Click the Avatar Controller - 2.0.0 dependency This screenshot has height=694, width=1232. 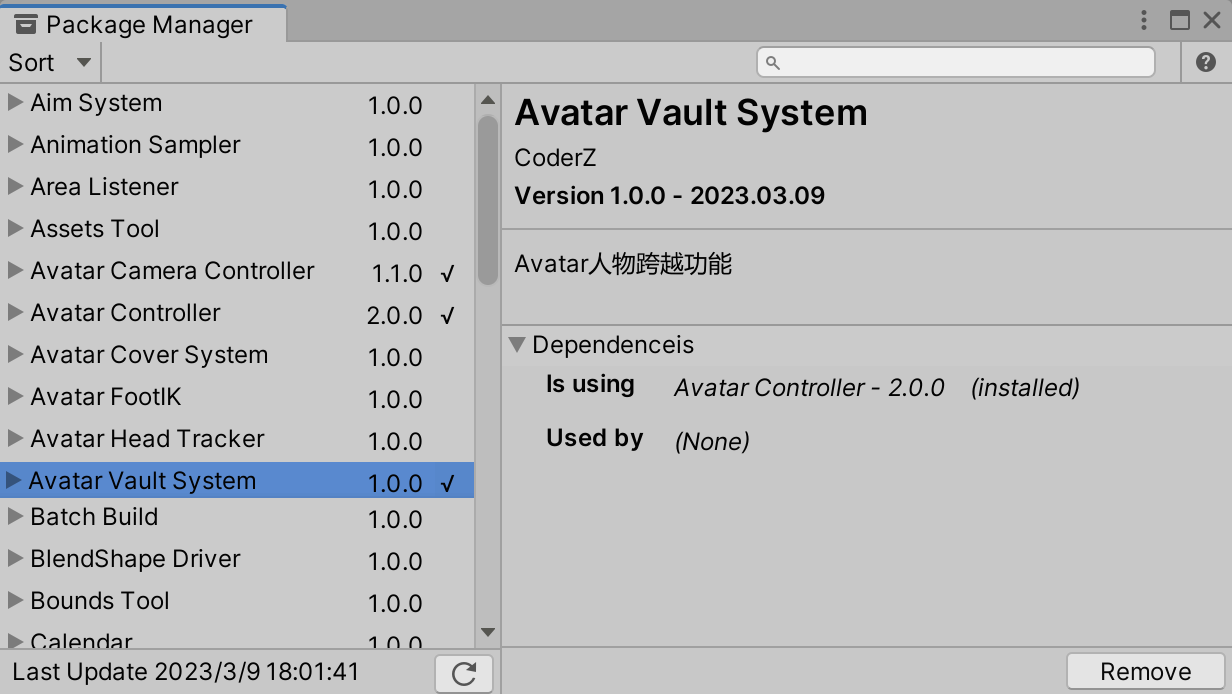tap(809, 387)
